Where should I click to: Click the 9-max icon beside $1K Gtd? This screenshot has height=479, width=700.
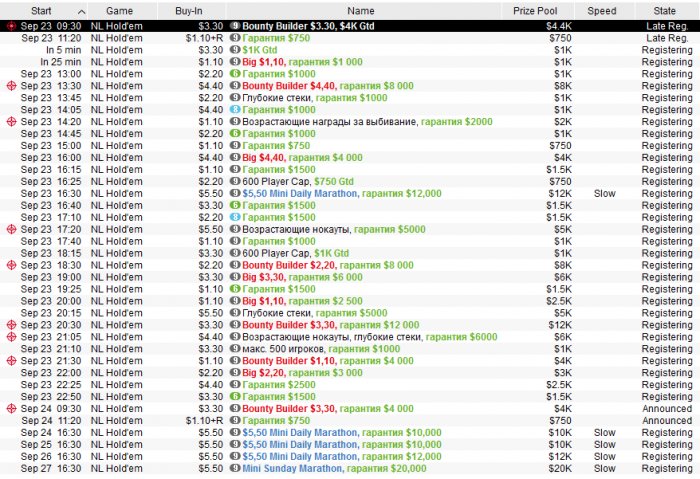(x=235, y=50)
